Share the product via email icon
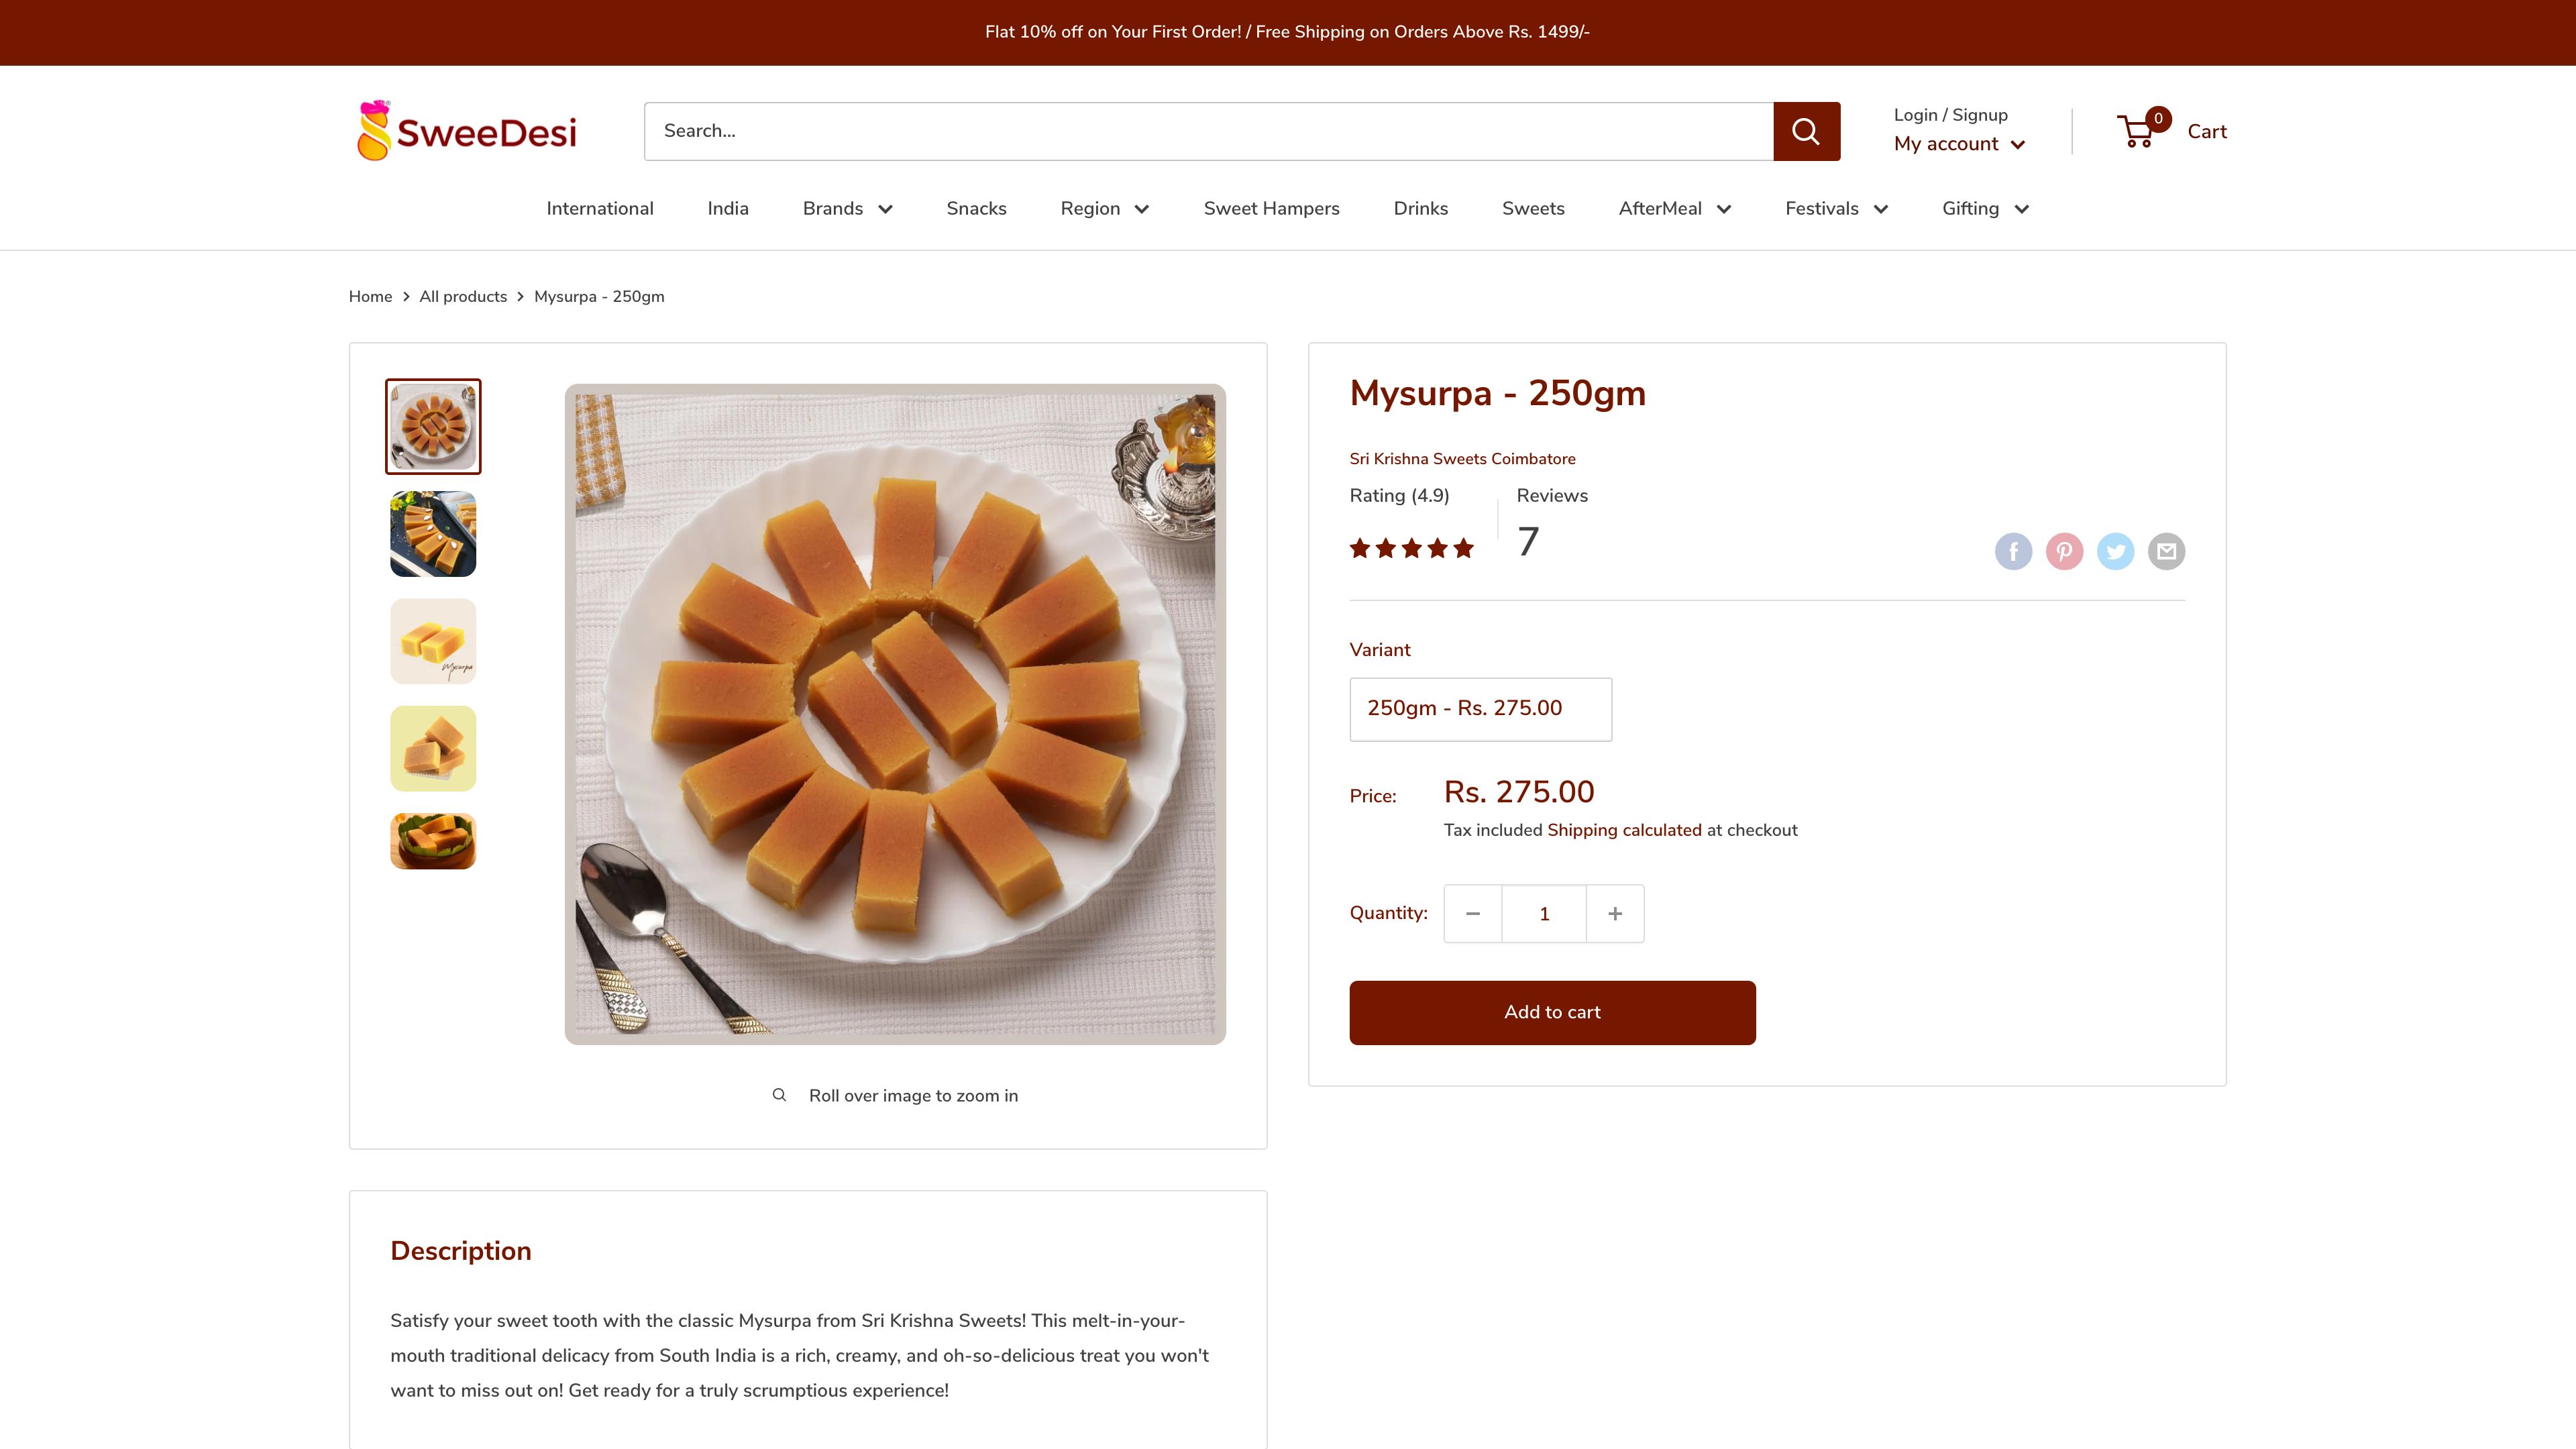Screen dimensions: 2576x1449 [2167, 551]
